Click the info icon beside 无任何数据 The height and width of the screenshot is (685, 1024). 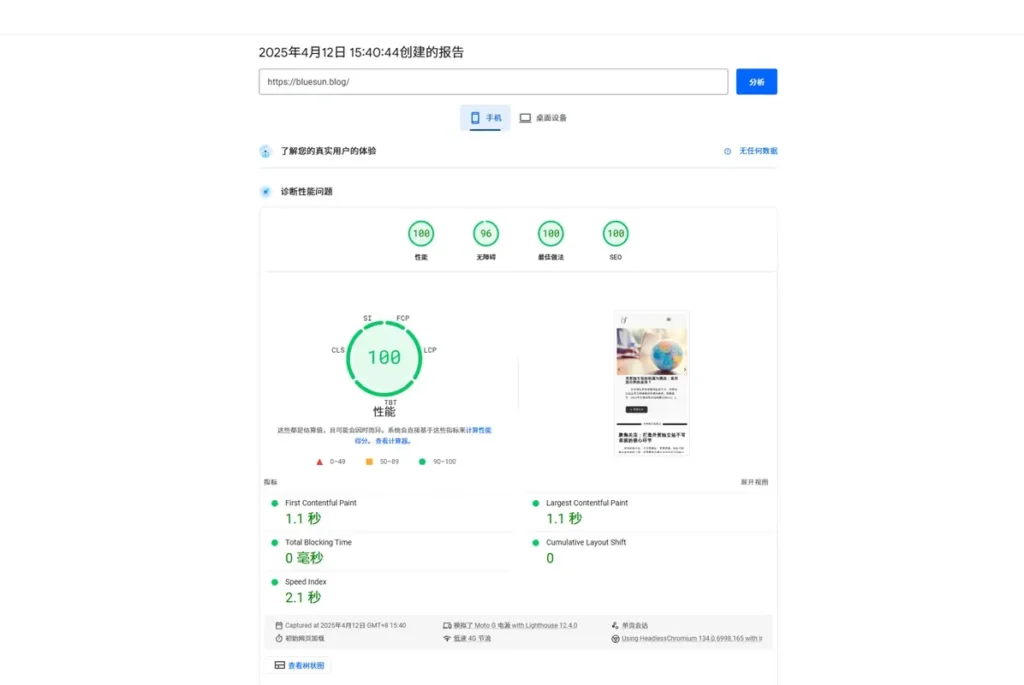(727, 151)
